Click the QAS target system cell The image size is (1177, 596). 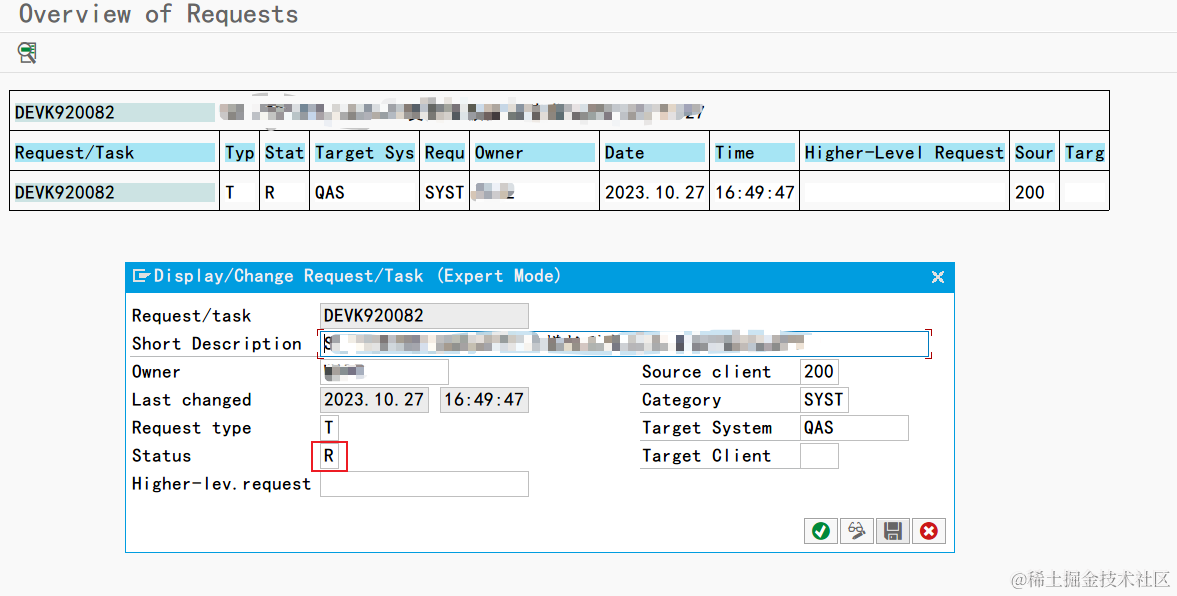[364, 193]
